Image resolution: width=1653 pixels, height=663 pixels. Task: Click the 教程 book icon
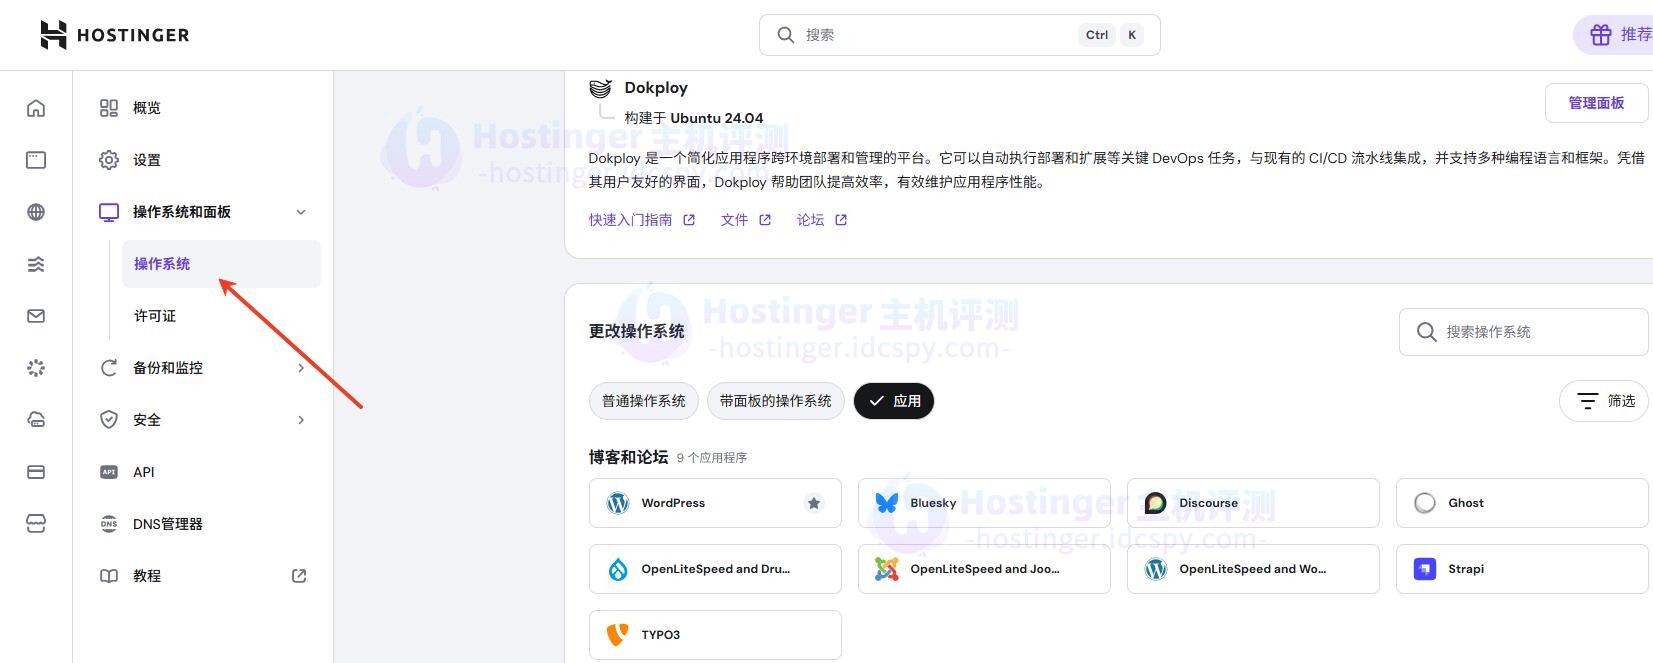(109, 576)
